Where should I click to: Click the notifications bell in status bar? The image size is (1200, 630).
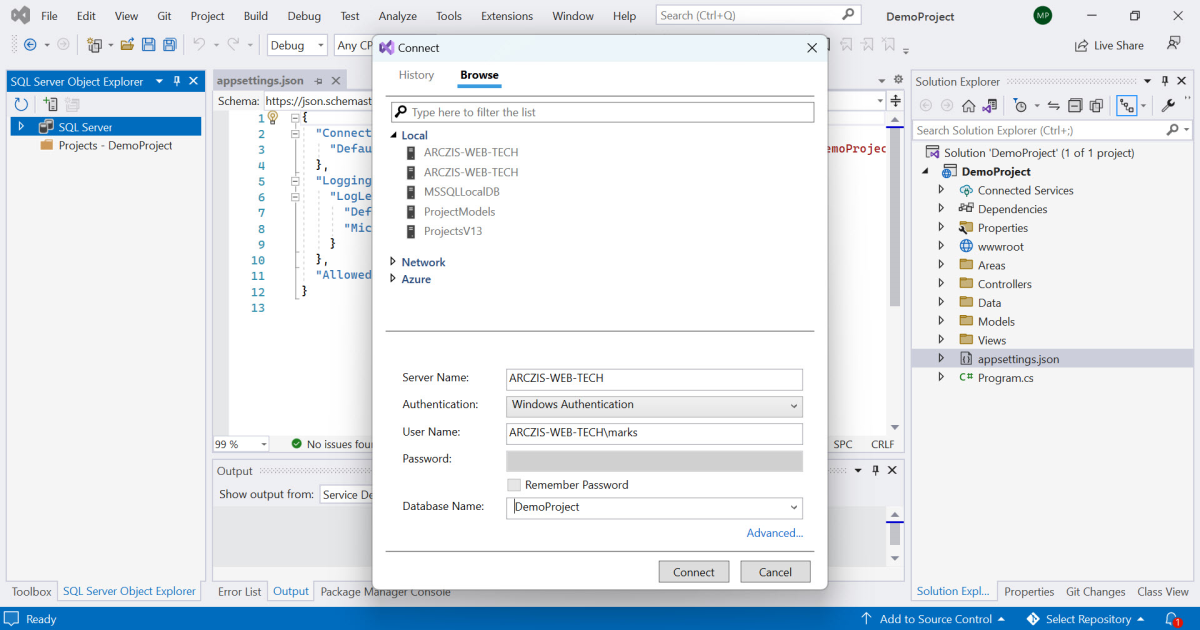coord(1172,619)
